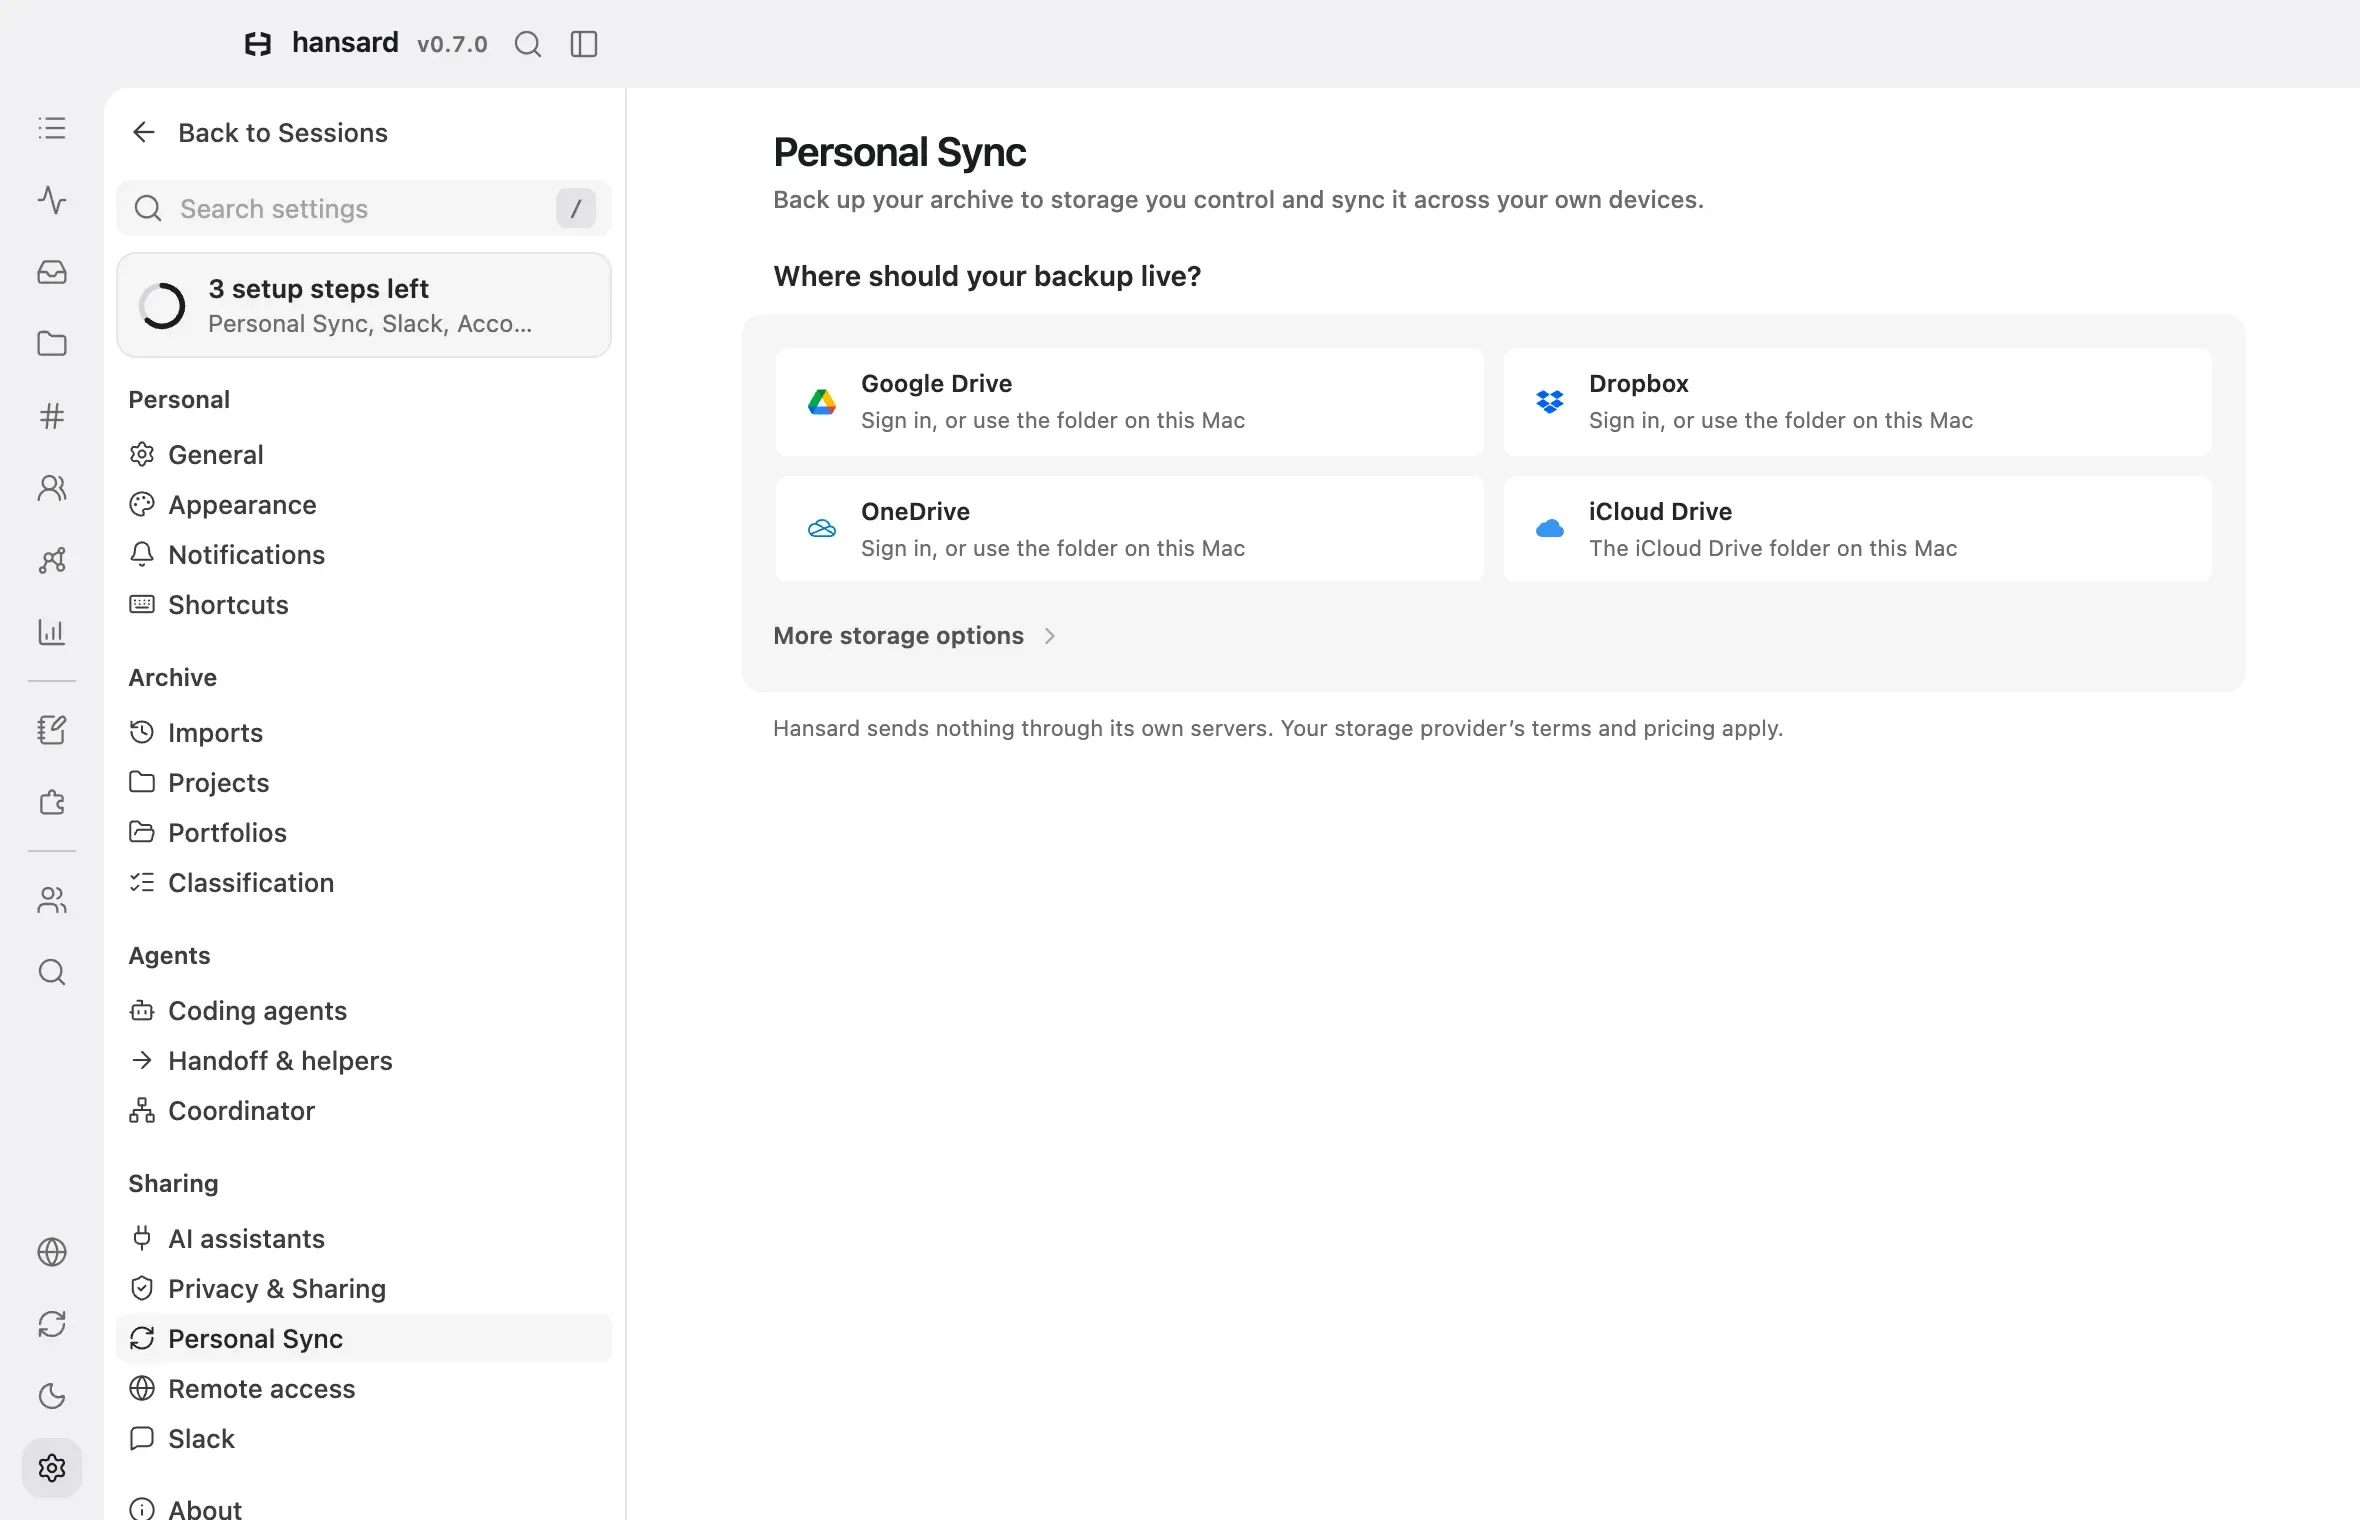Open the list icon in left rail

coord(52,128)
